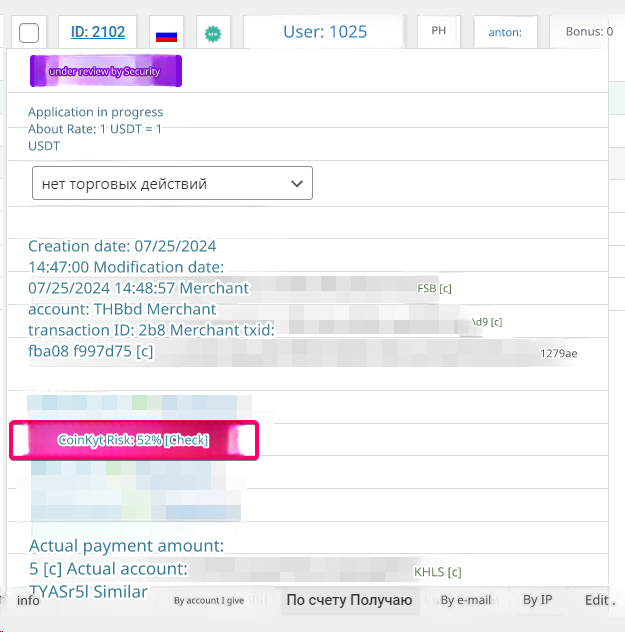The height and width of the screenshot is (632, 625).
Task: Click [c] after fba08 f997d75
Action: point(145,351)
